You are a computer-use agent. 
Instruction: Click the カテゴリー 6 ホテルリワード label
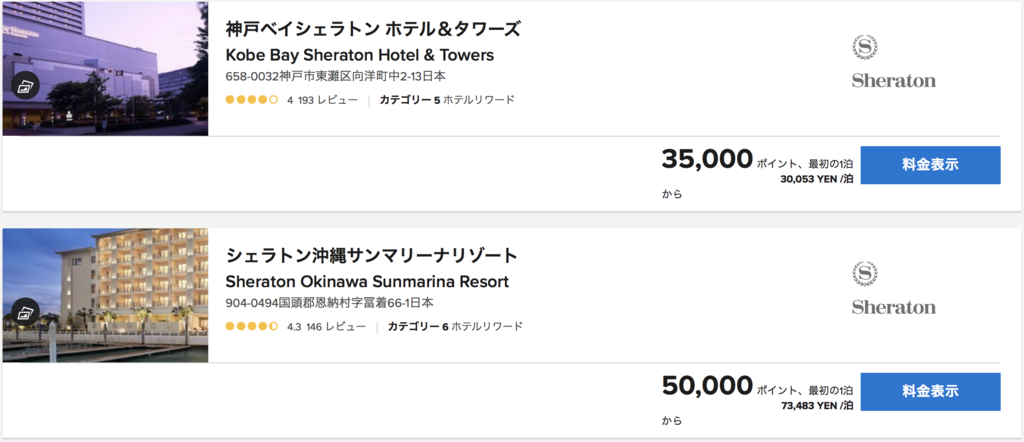point(455,326)
